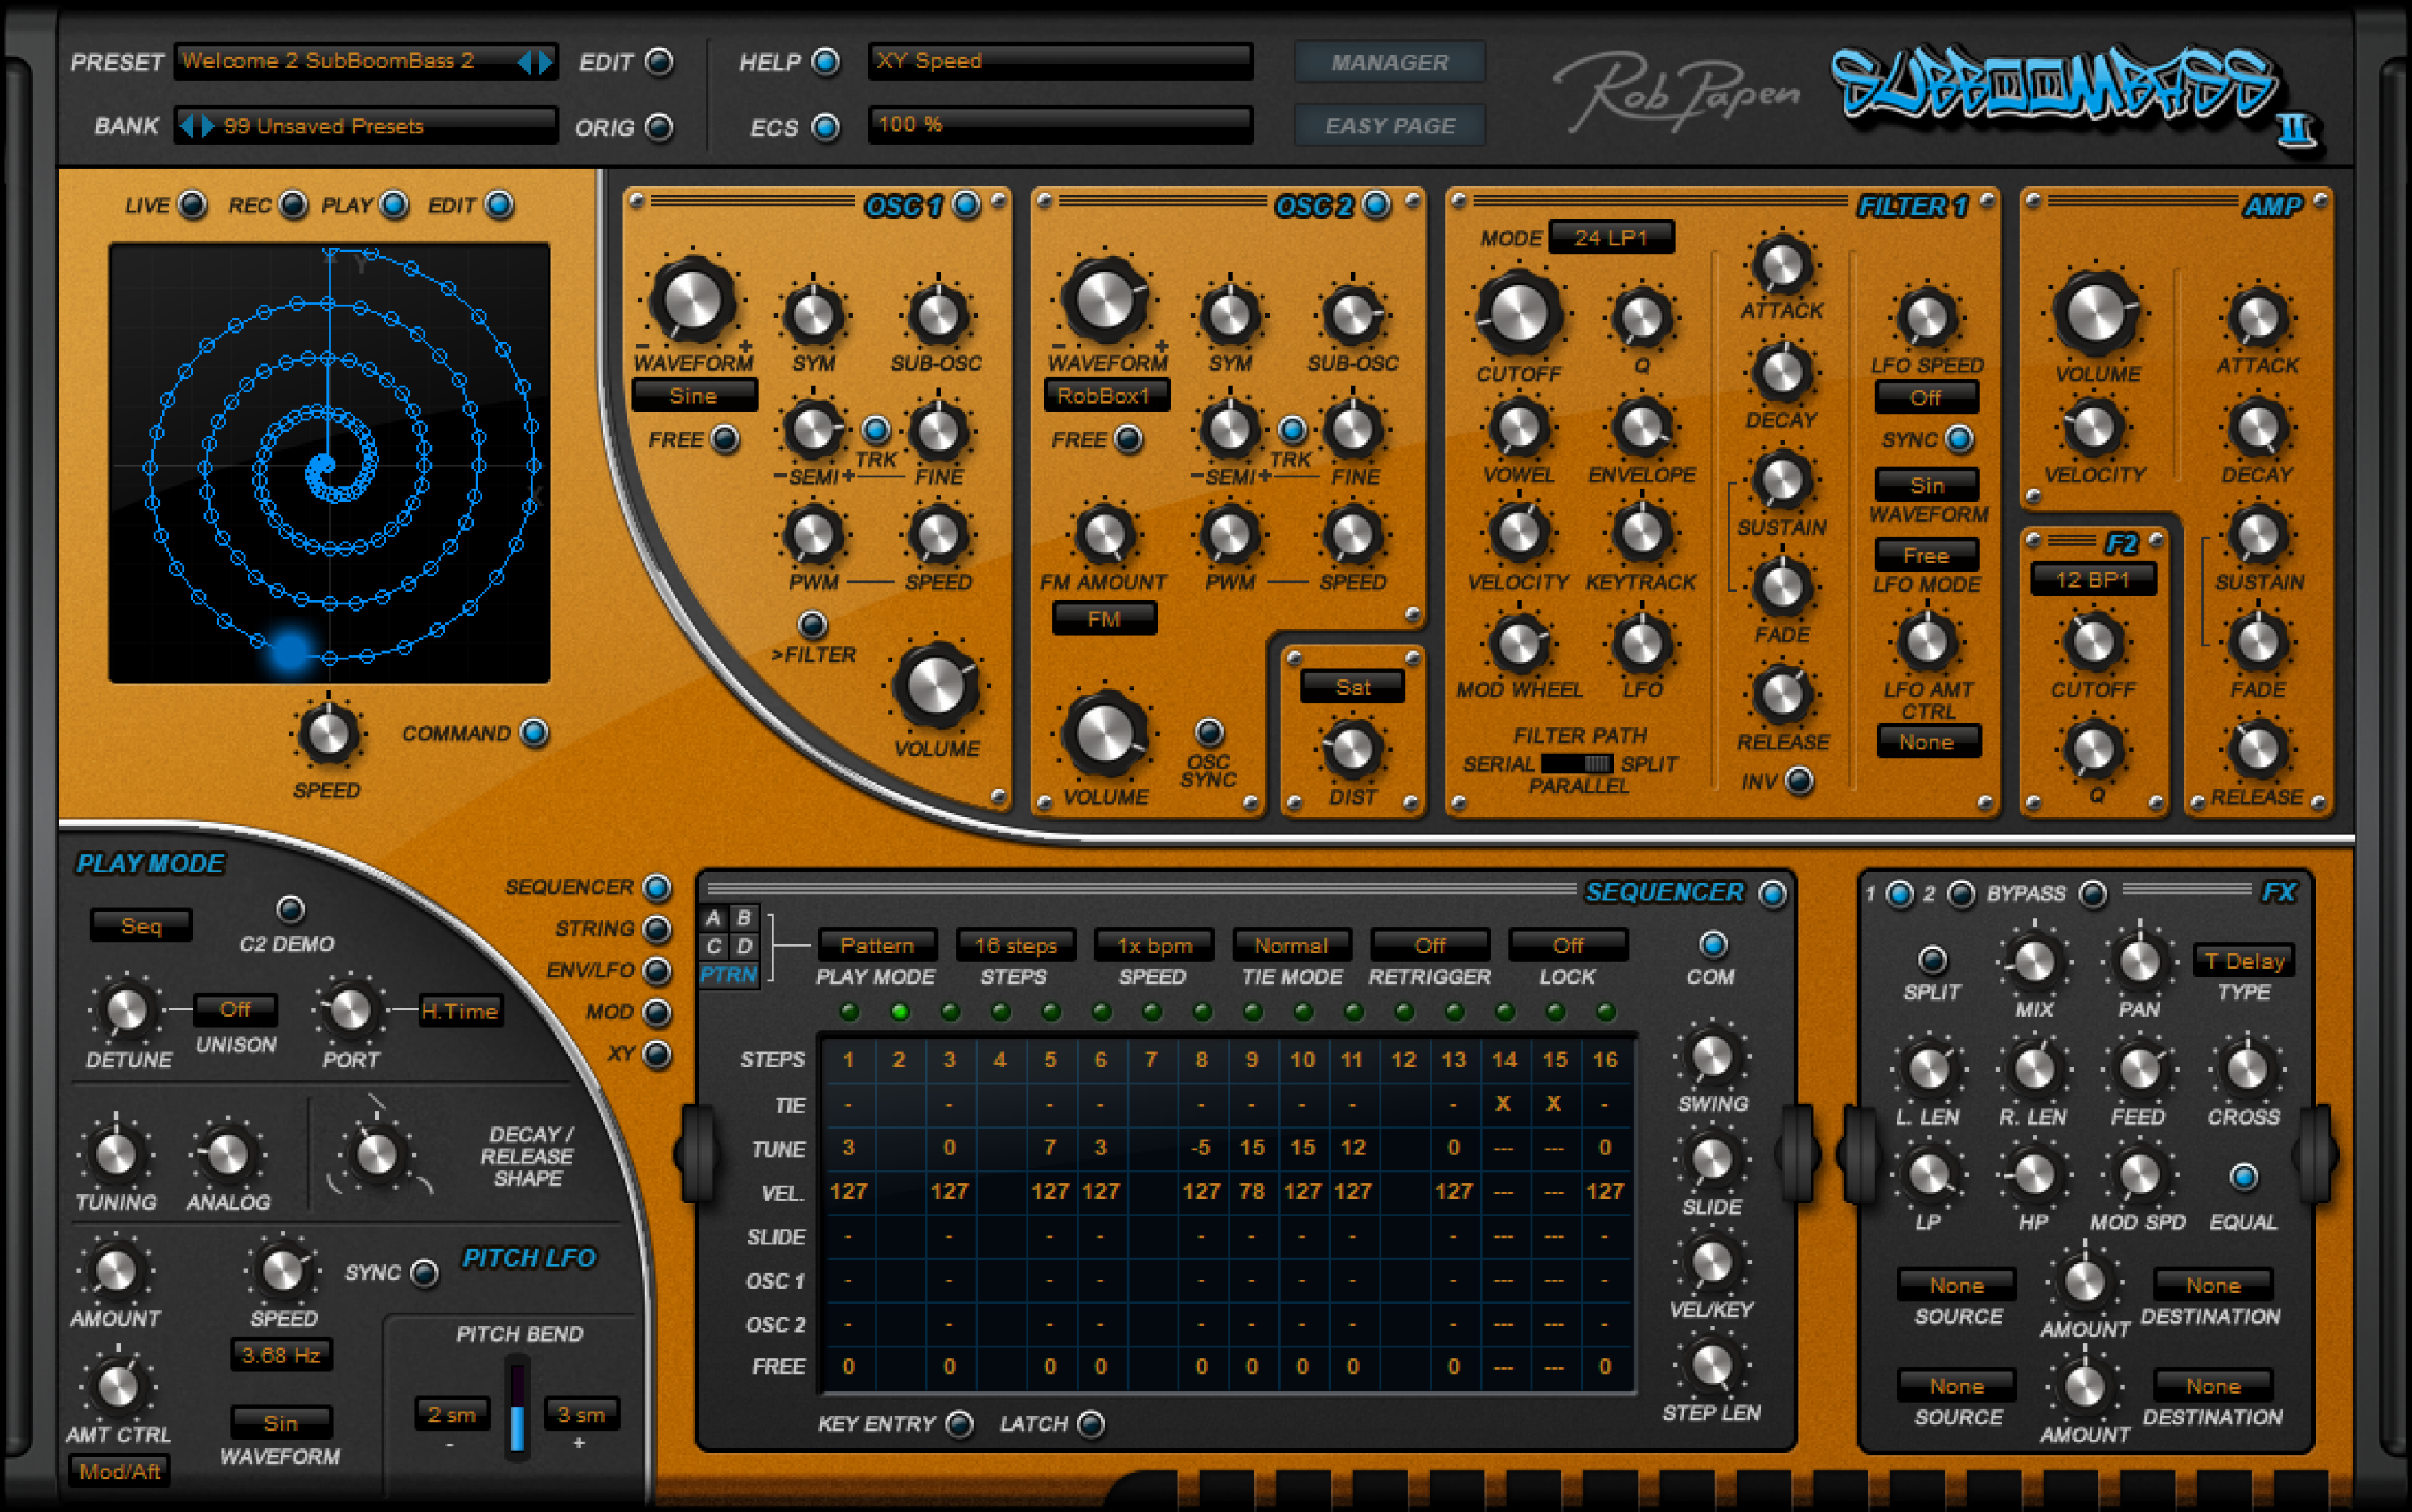Change Filter 1 mode from 24 LP1
Viewport: 2412px width, 1512px height.
[x=1613, y=236]
